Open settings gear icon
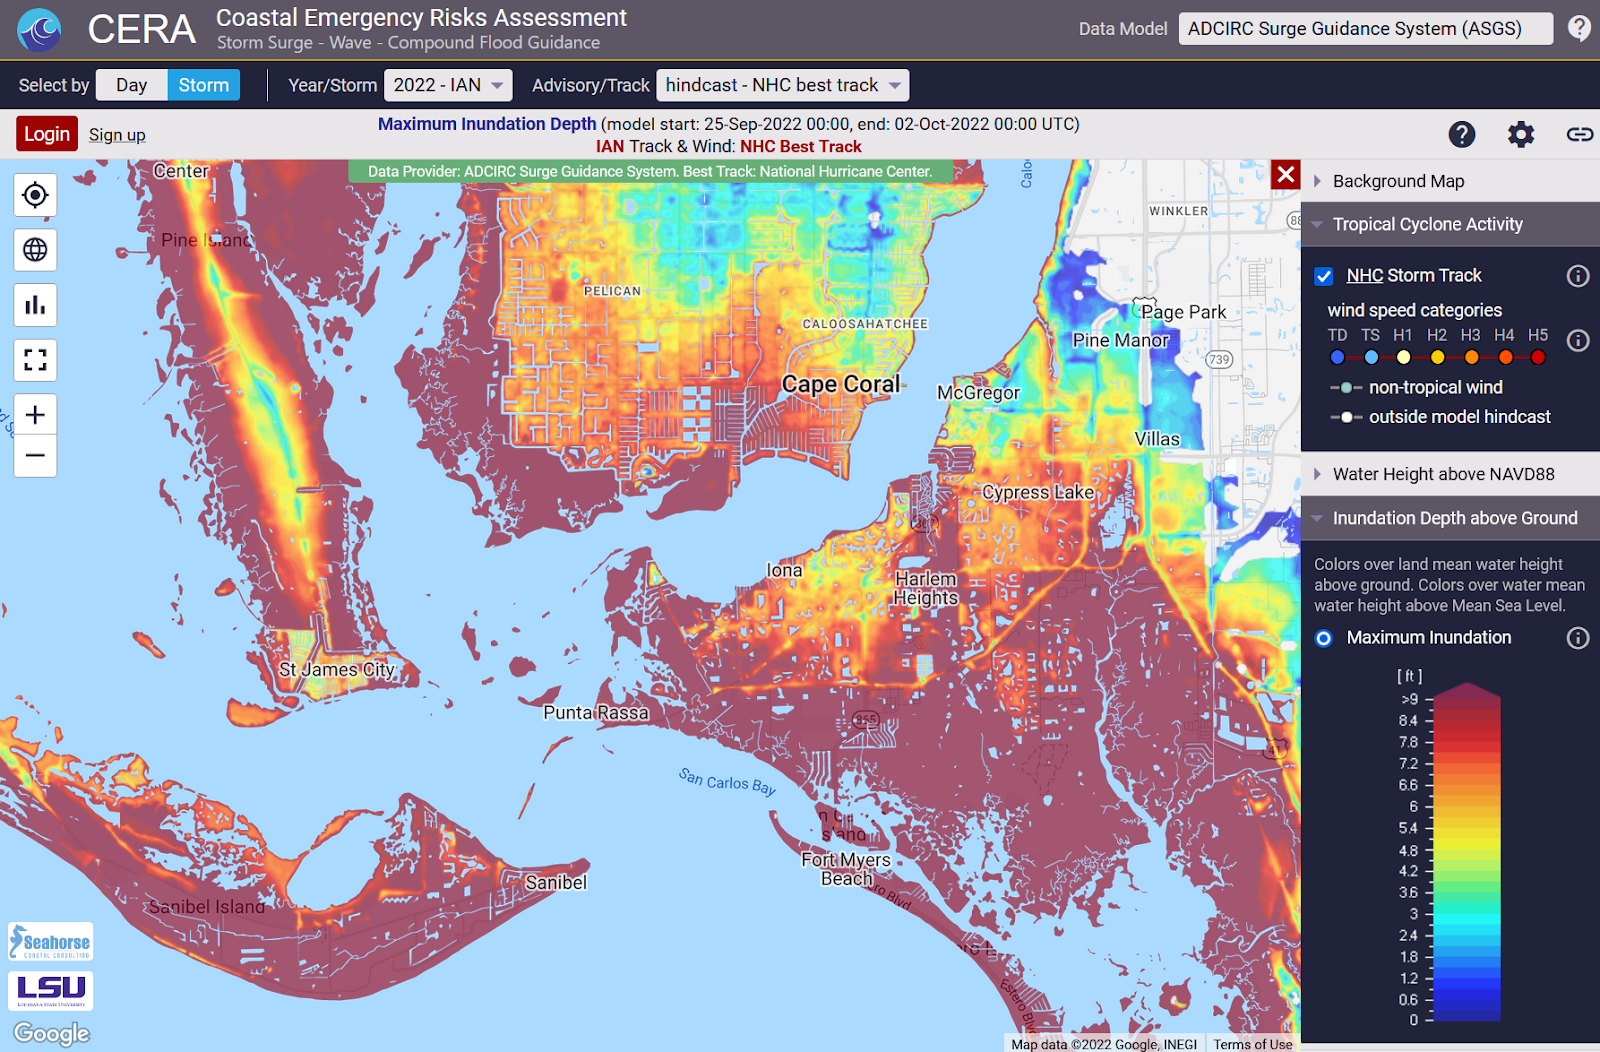This screenshot has height=1052, width=1600. point(1521,134)
